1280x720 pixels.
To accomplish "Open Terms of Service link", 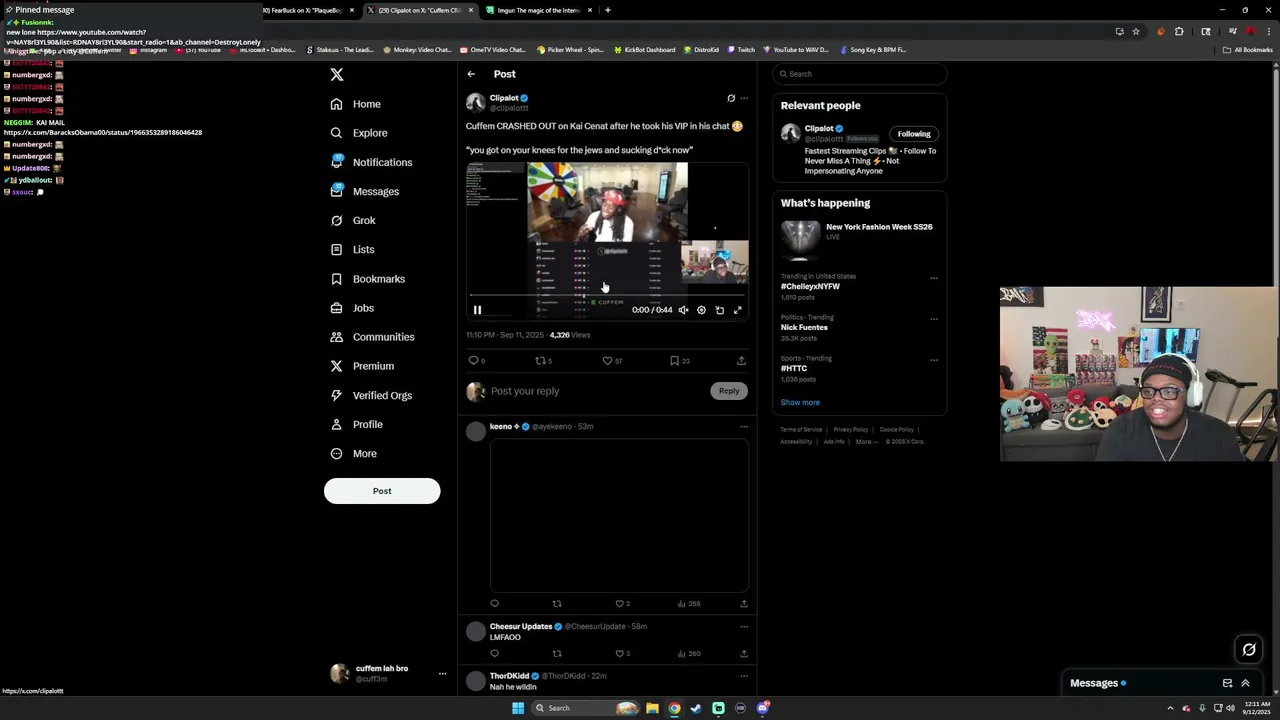I will tap(801, 430).
